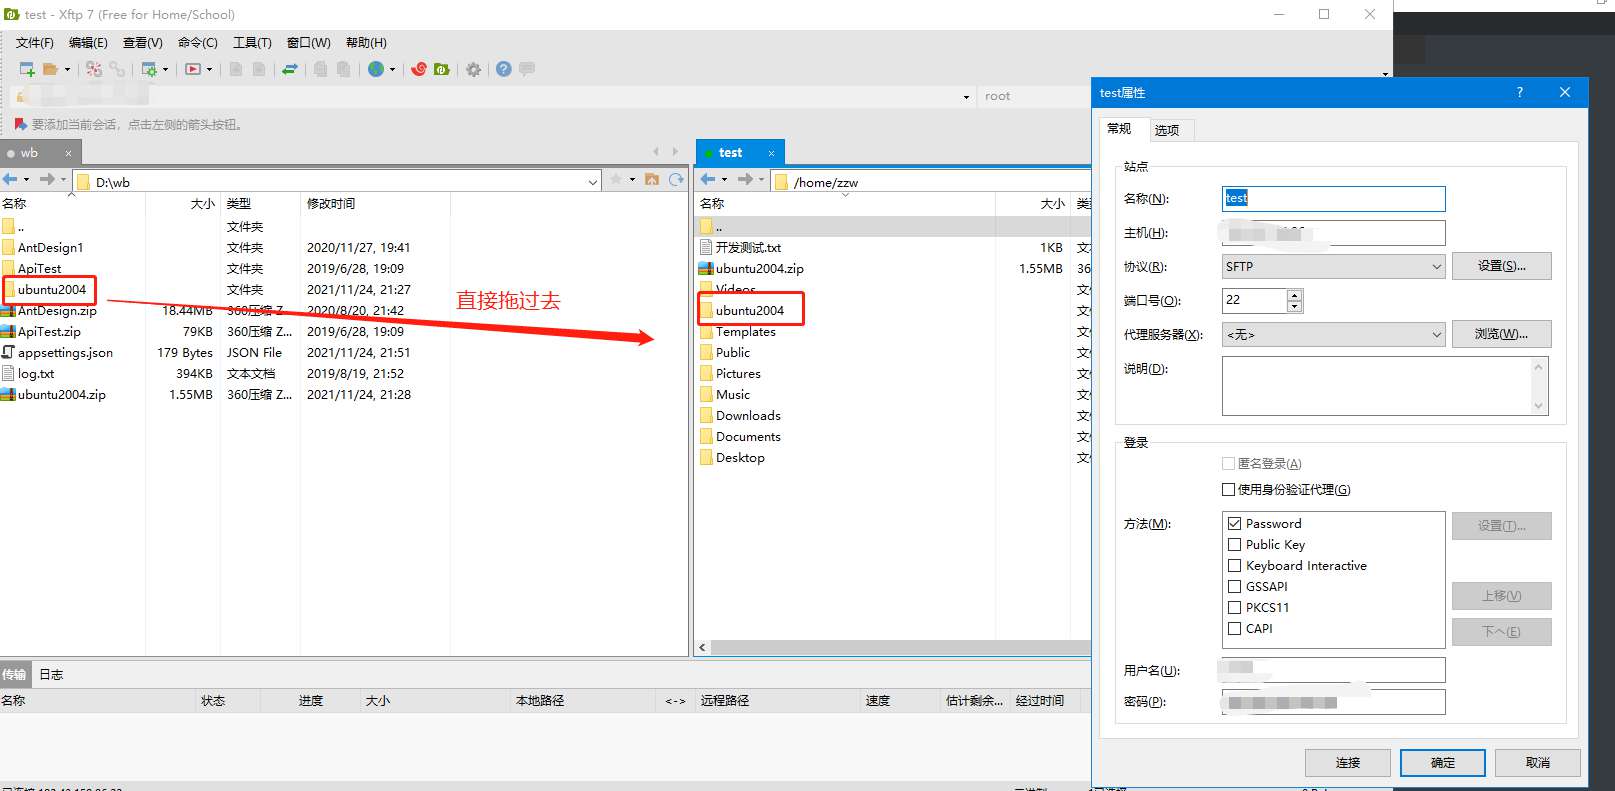The image size is (1615, 791).
Task: Toggle the Password authentication checkbox
Action: [x=1234, y=523]
